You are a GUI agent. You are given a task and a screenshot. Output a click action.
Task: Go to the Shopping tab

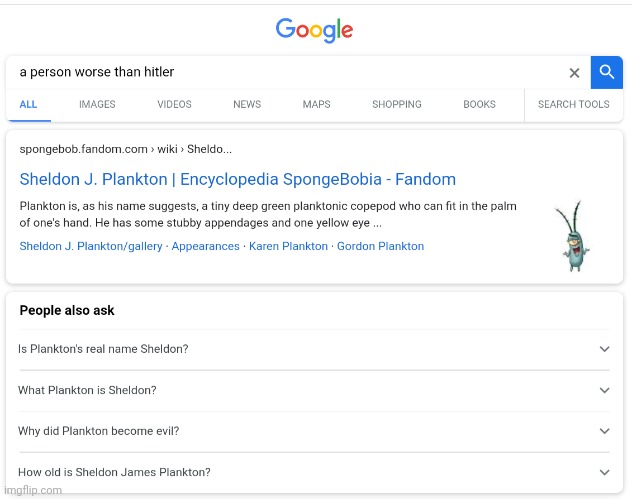[397, 104]
